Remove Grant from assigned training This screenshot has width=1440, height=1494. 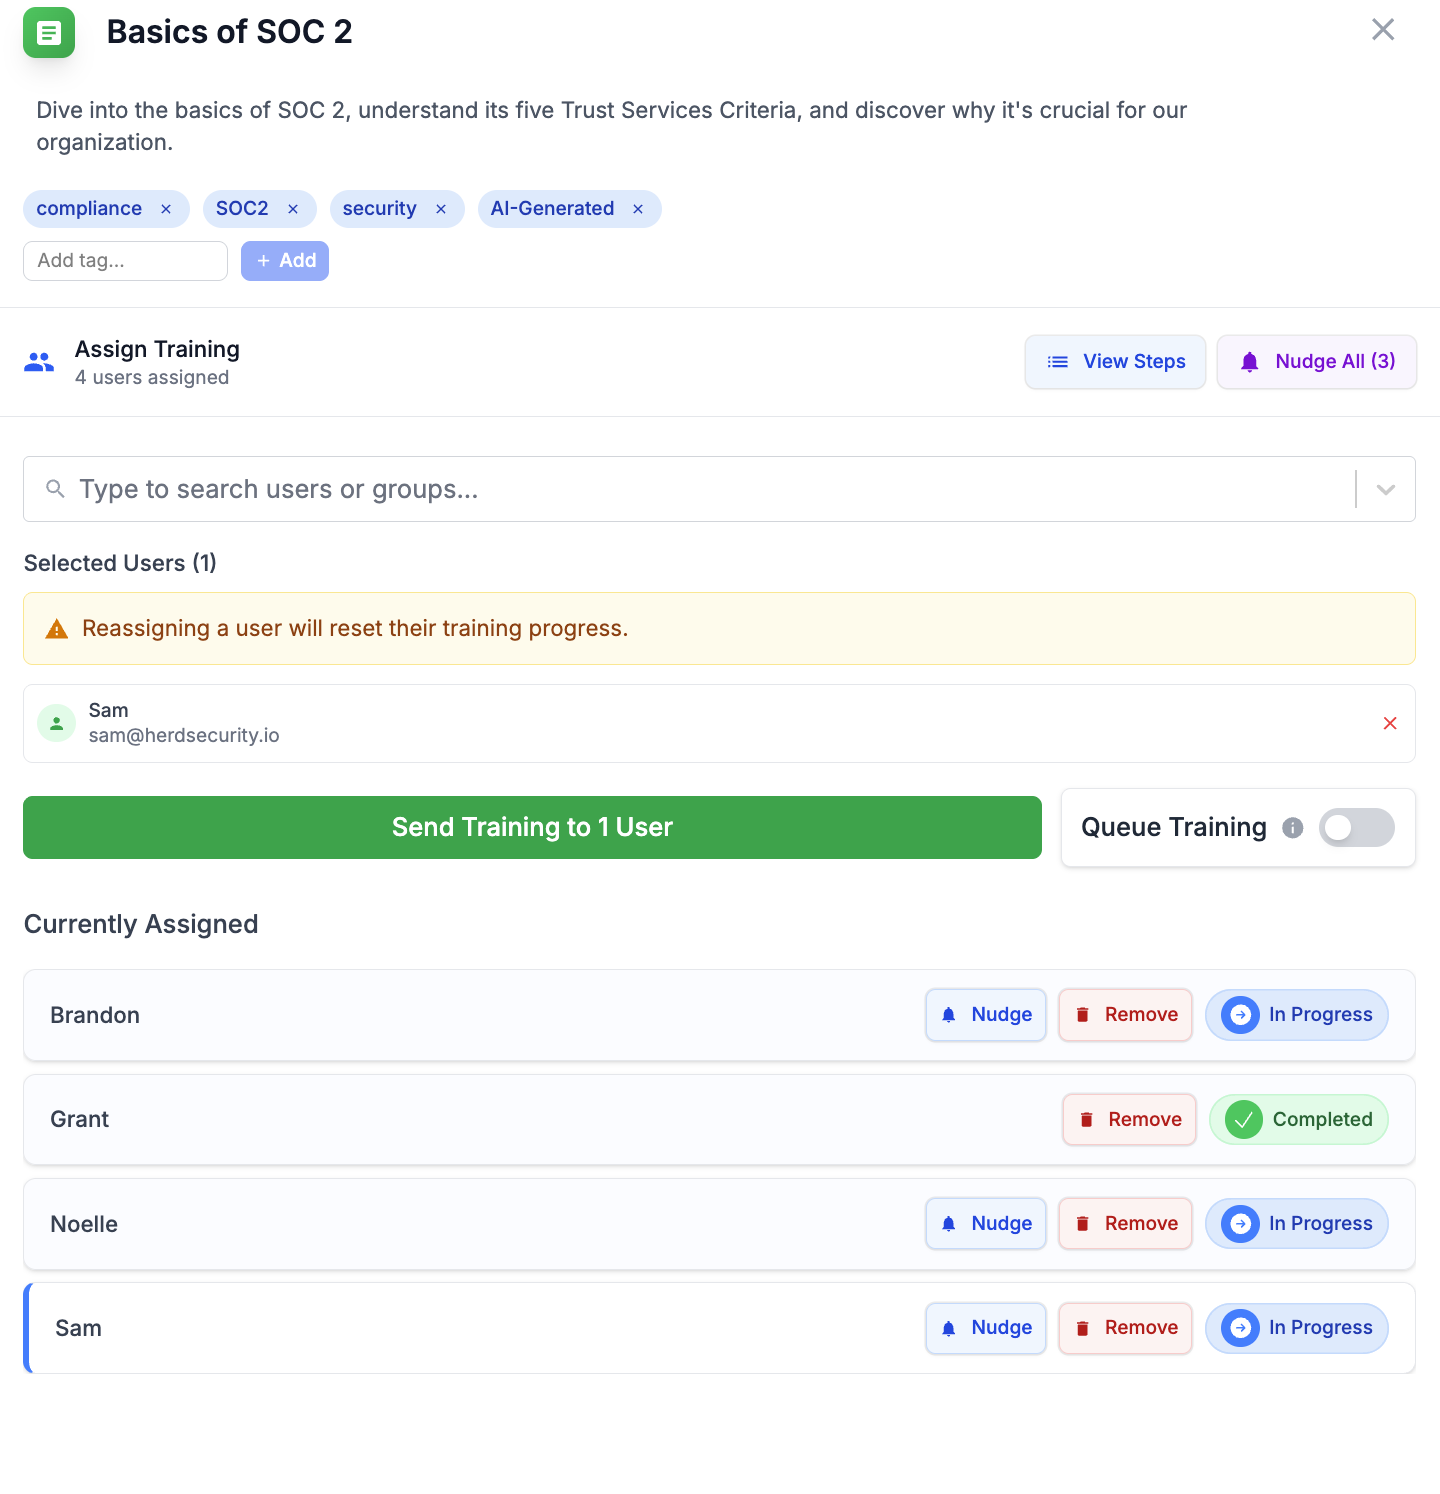pos(1130,1120)
